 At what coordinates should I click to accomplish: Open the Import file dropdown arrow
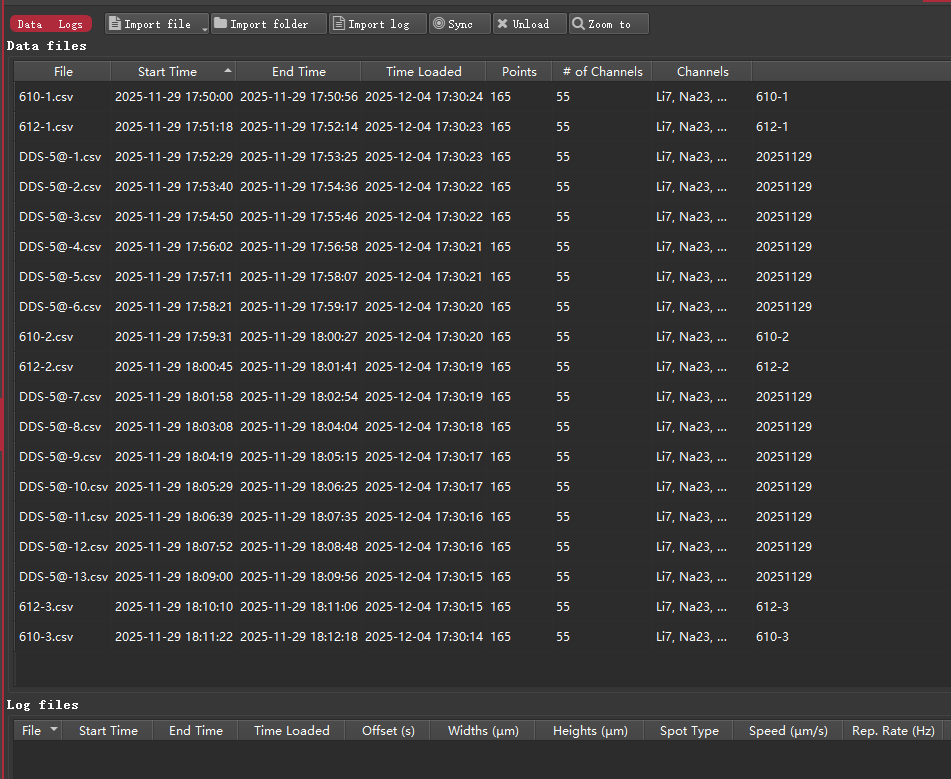coord(205,27)
